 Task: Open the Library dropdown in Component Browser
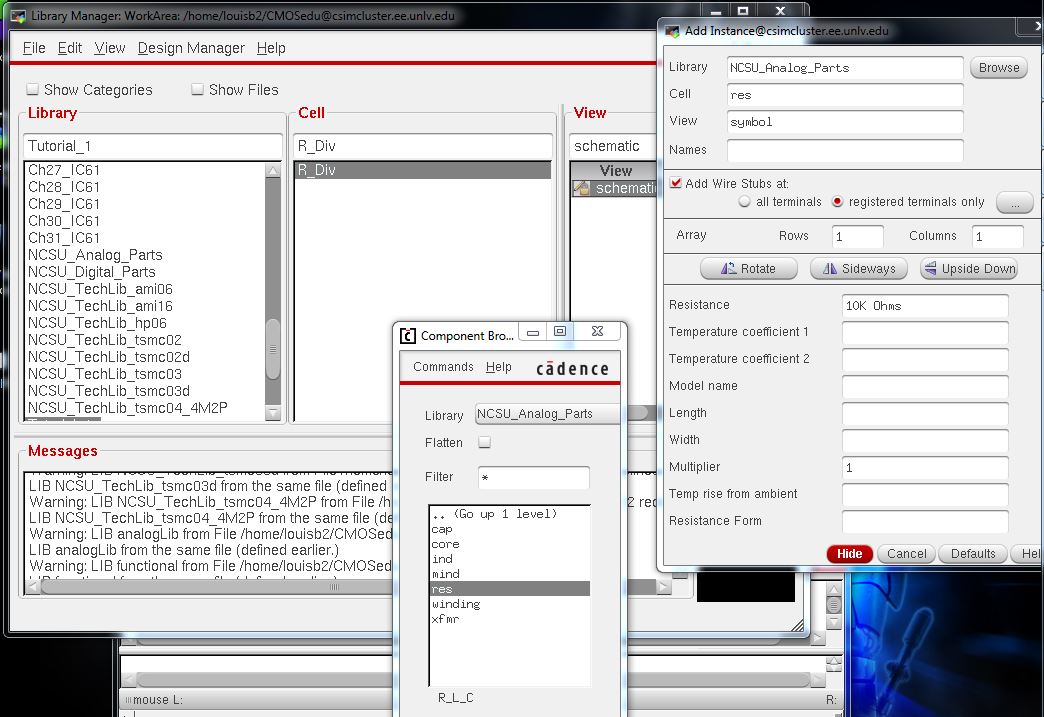547,414
